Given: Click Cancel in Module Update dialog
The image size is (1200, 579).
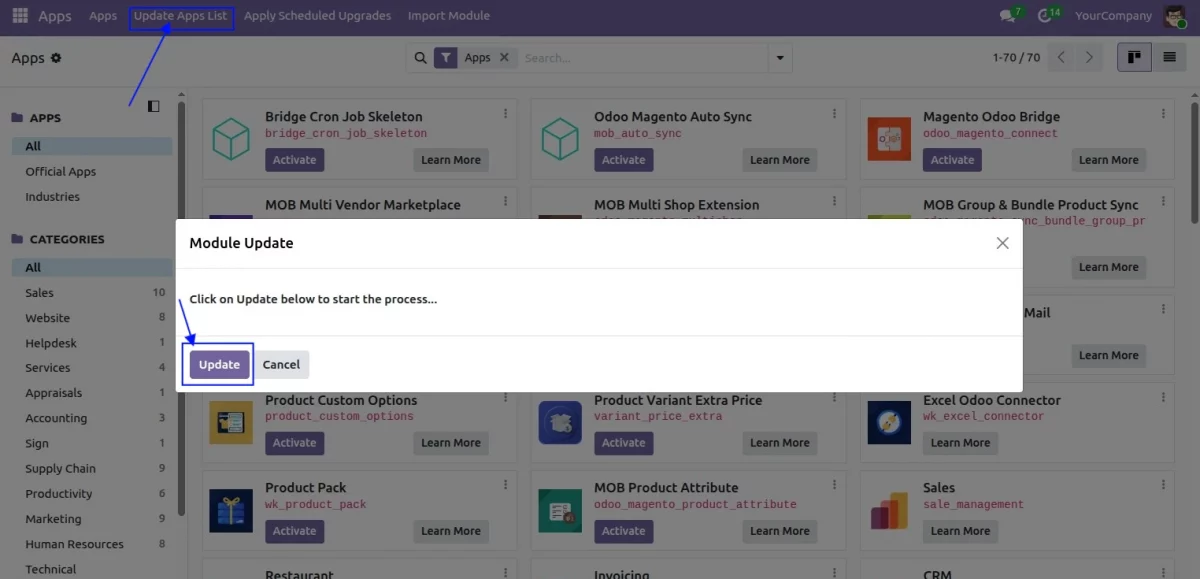Looking at the screenshot, I should tap(281, 365).
